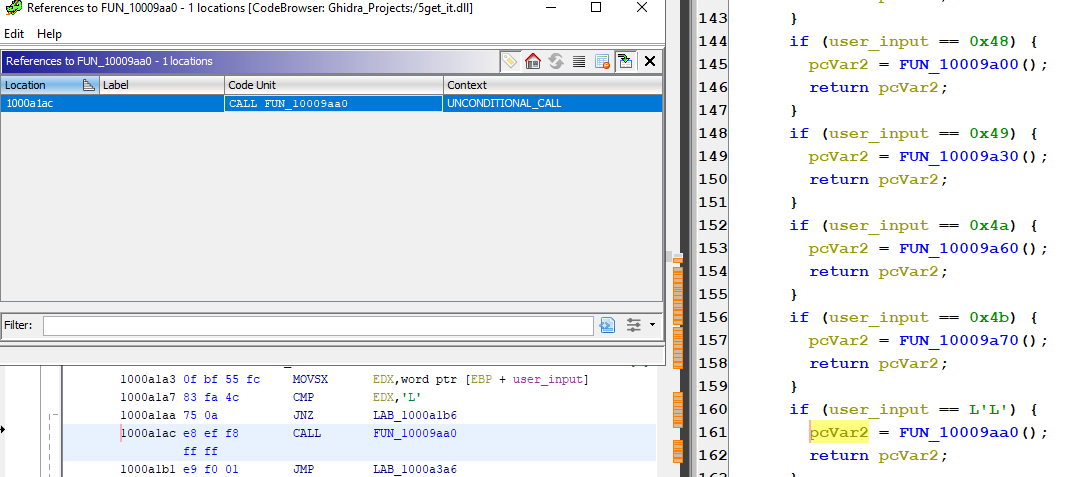Sort by the Context column header
This screenshot has height=477, width=1083.
[x=553, y=85]
